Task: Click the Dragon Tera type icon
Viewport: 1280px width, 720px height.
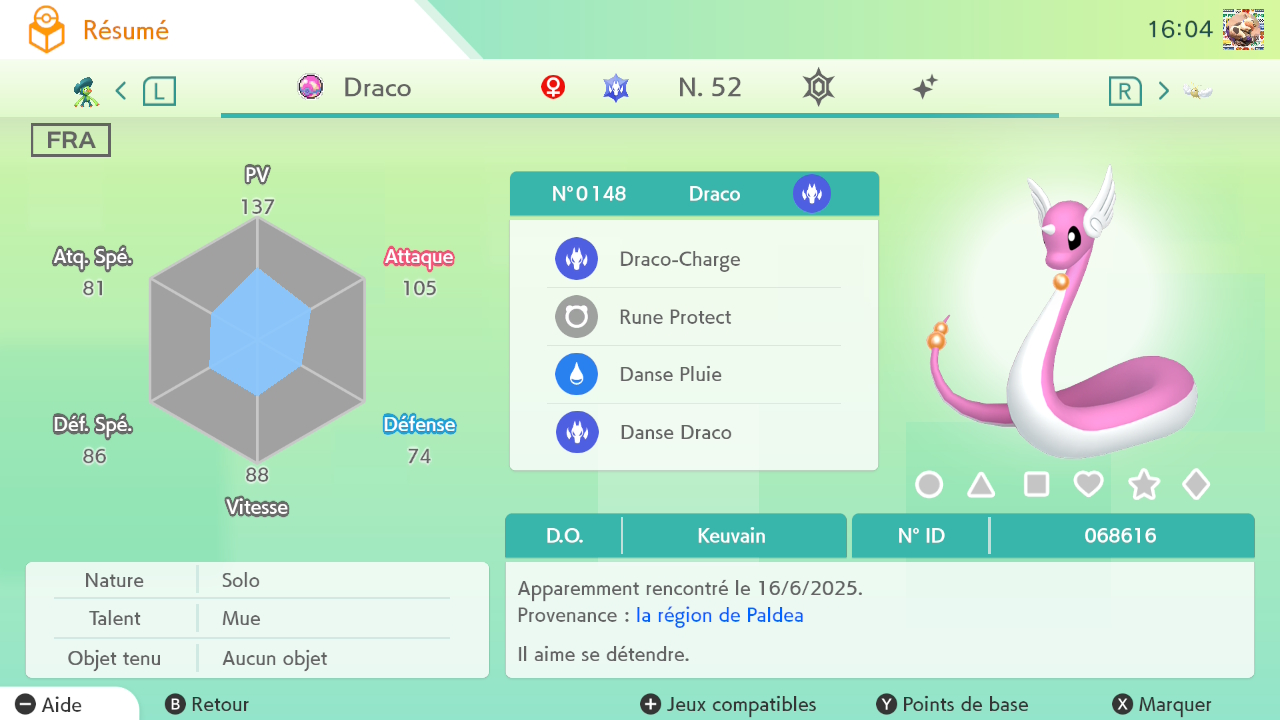Action: tap(616, 88)
